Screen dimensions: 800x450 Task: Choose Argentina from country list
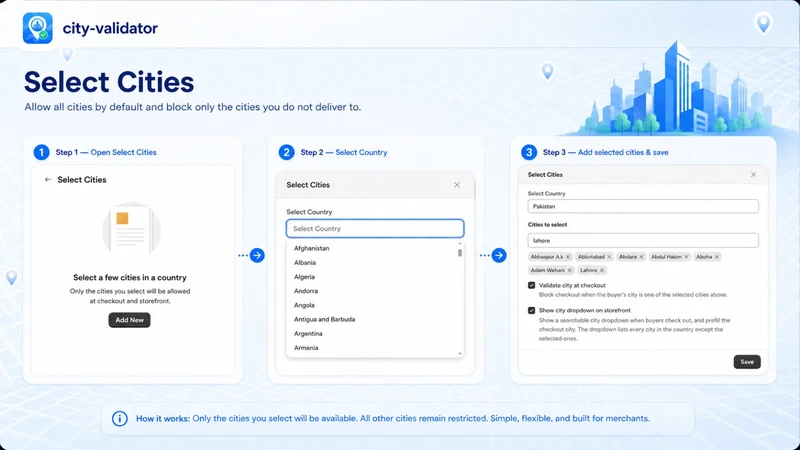coord(308,334)
